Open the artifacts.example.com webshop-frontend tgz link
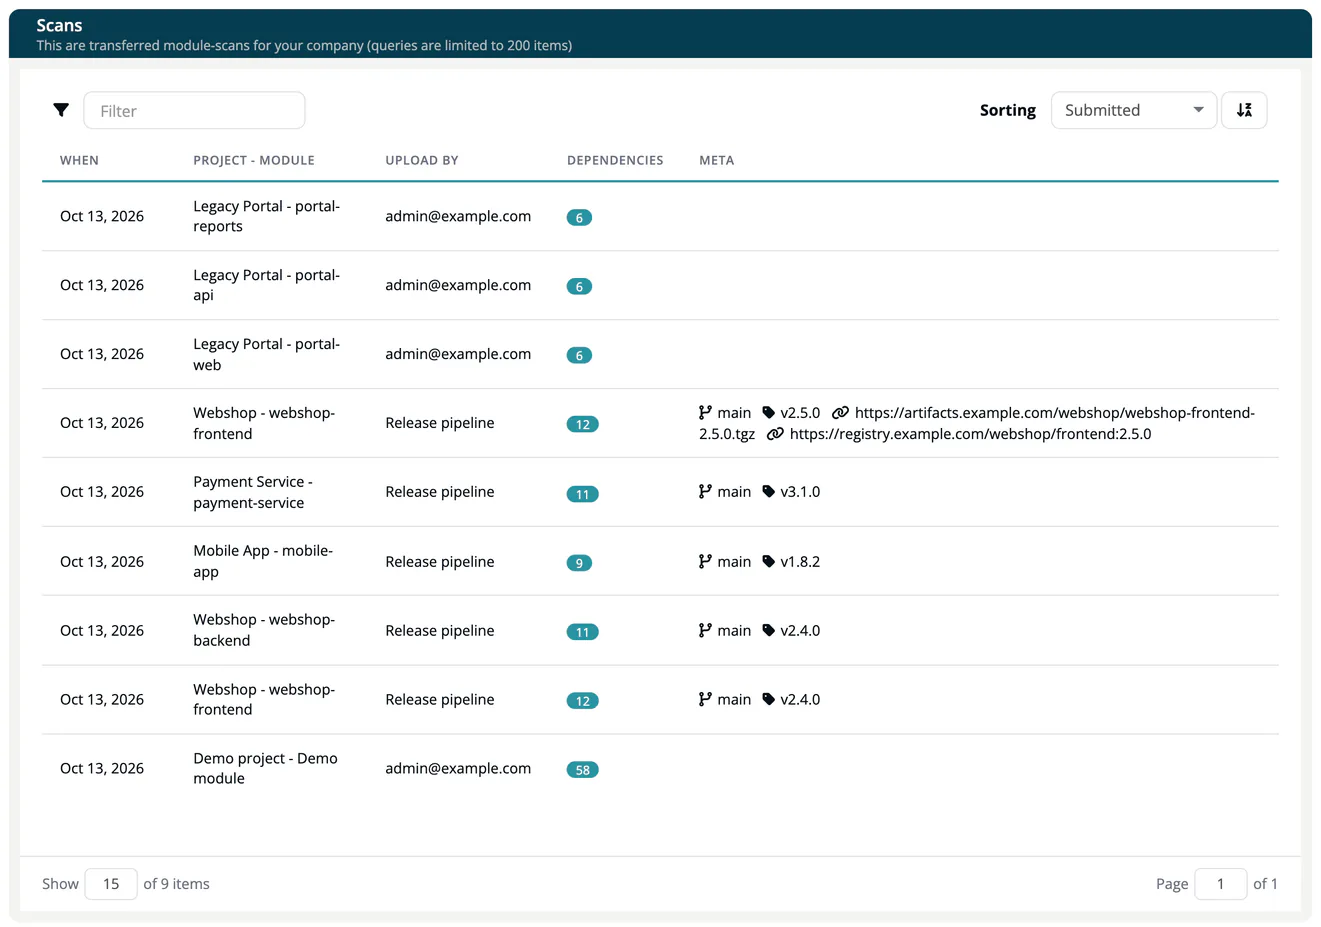The height and width of the screenshot is (927, 1321). [977, 423]
